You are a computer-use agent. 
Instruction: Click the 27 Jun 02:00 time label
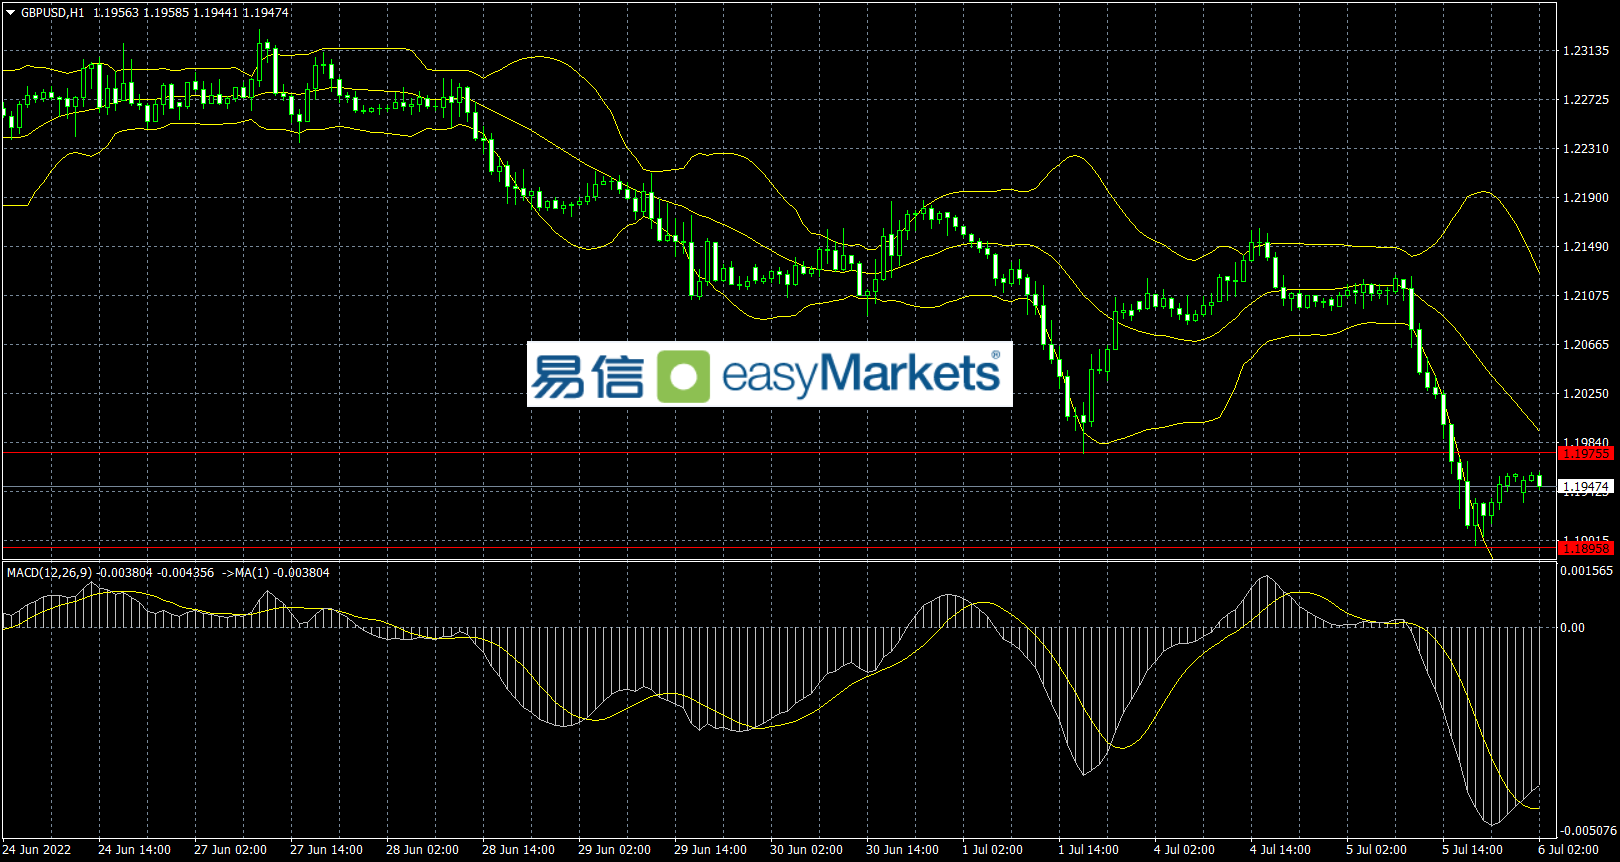(230, 850)
